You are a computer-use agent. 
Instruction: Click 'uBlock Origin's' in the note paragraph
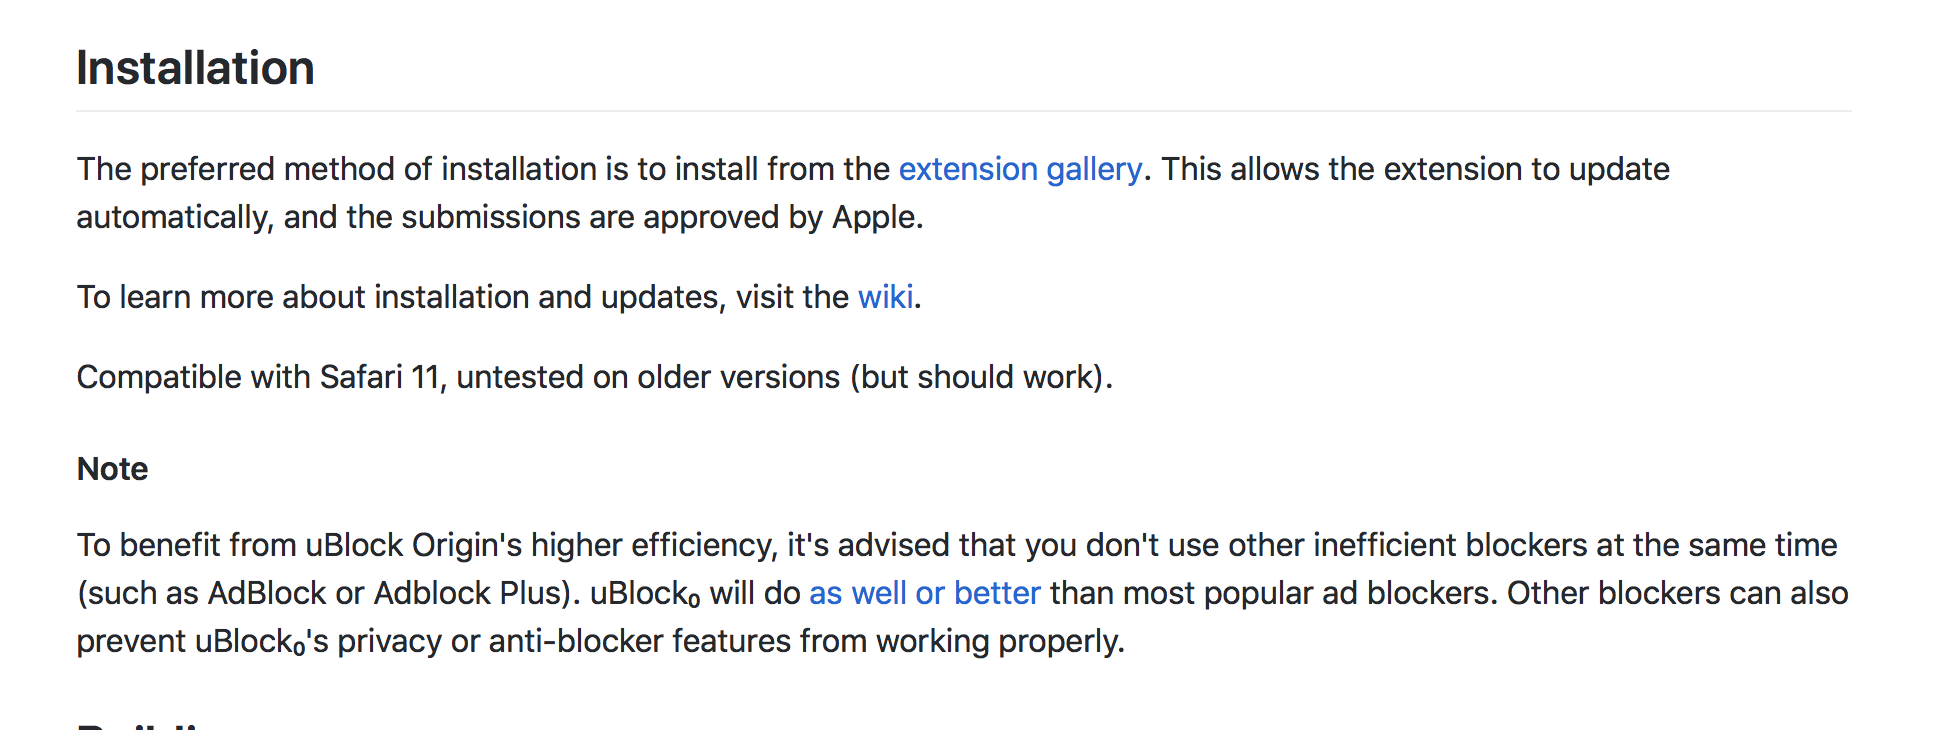coord(414,546)
